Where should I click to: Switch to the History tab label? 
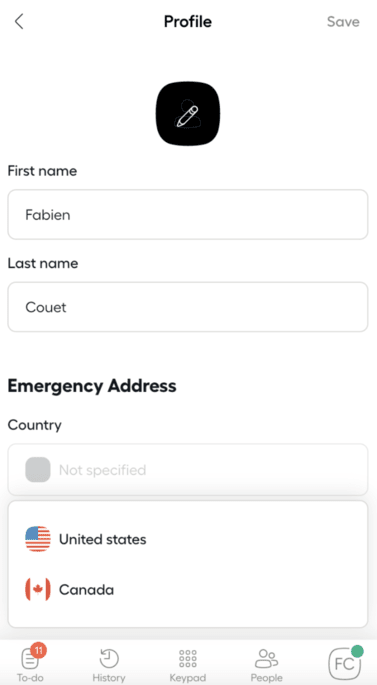[109, 678]
